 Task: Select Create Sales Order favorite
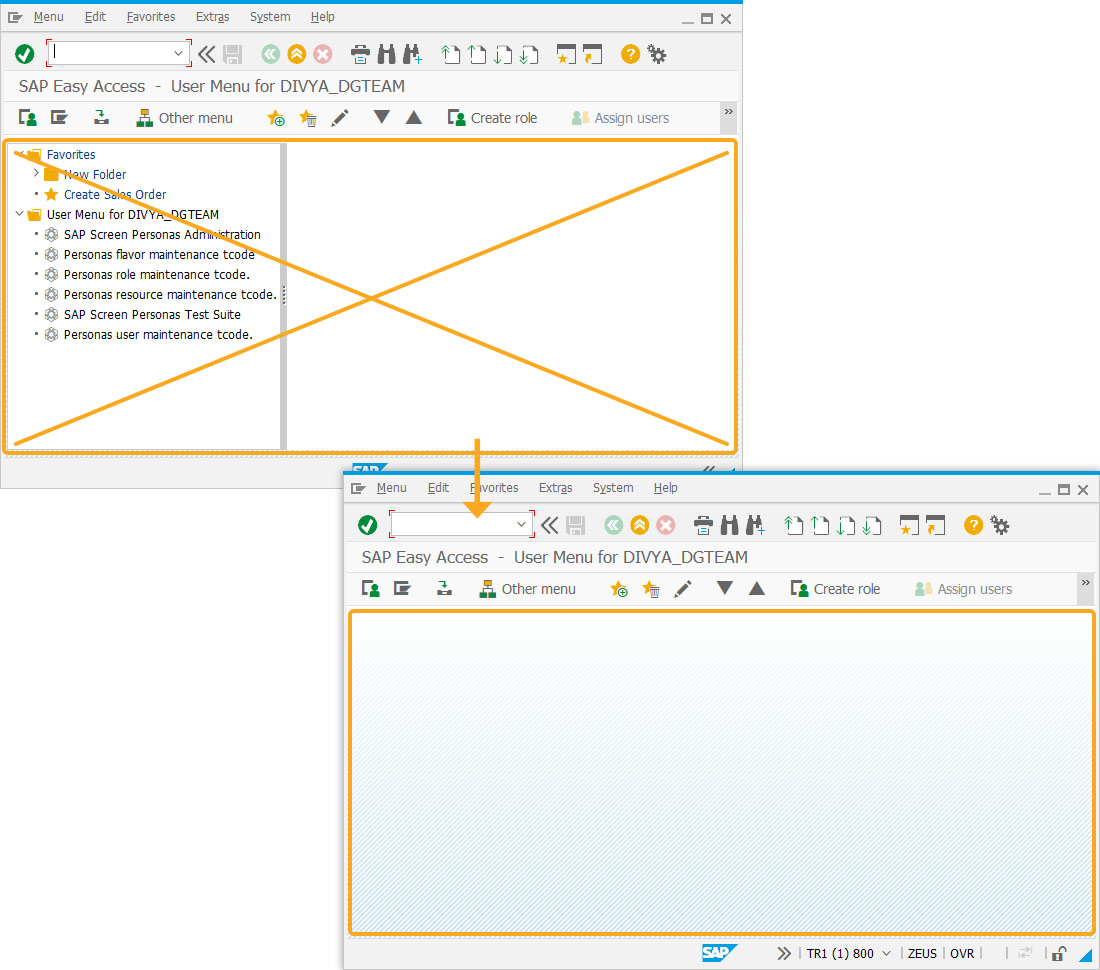pos(115,194)
